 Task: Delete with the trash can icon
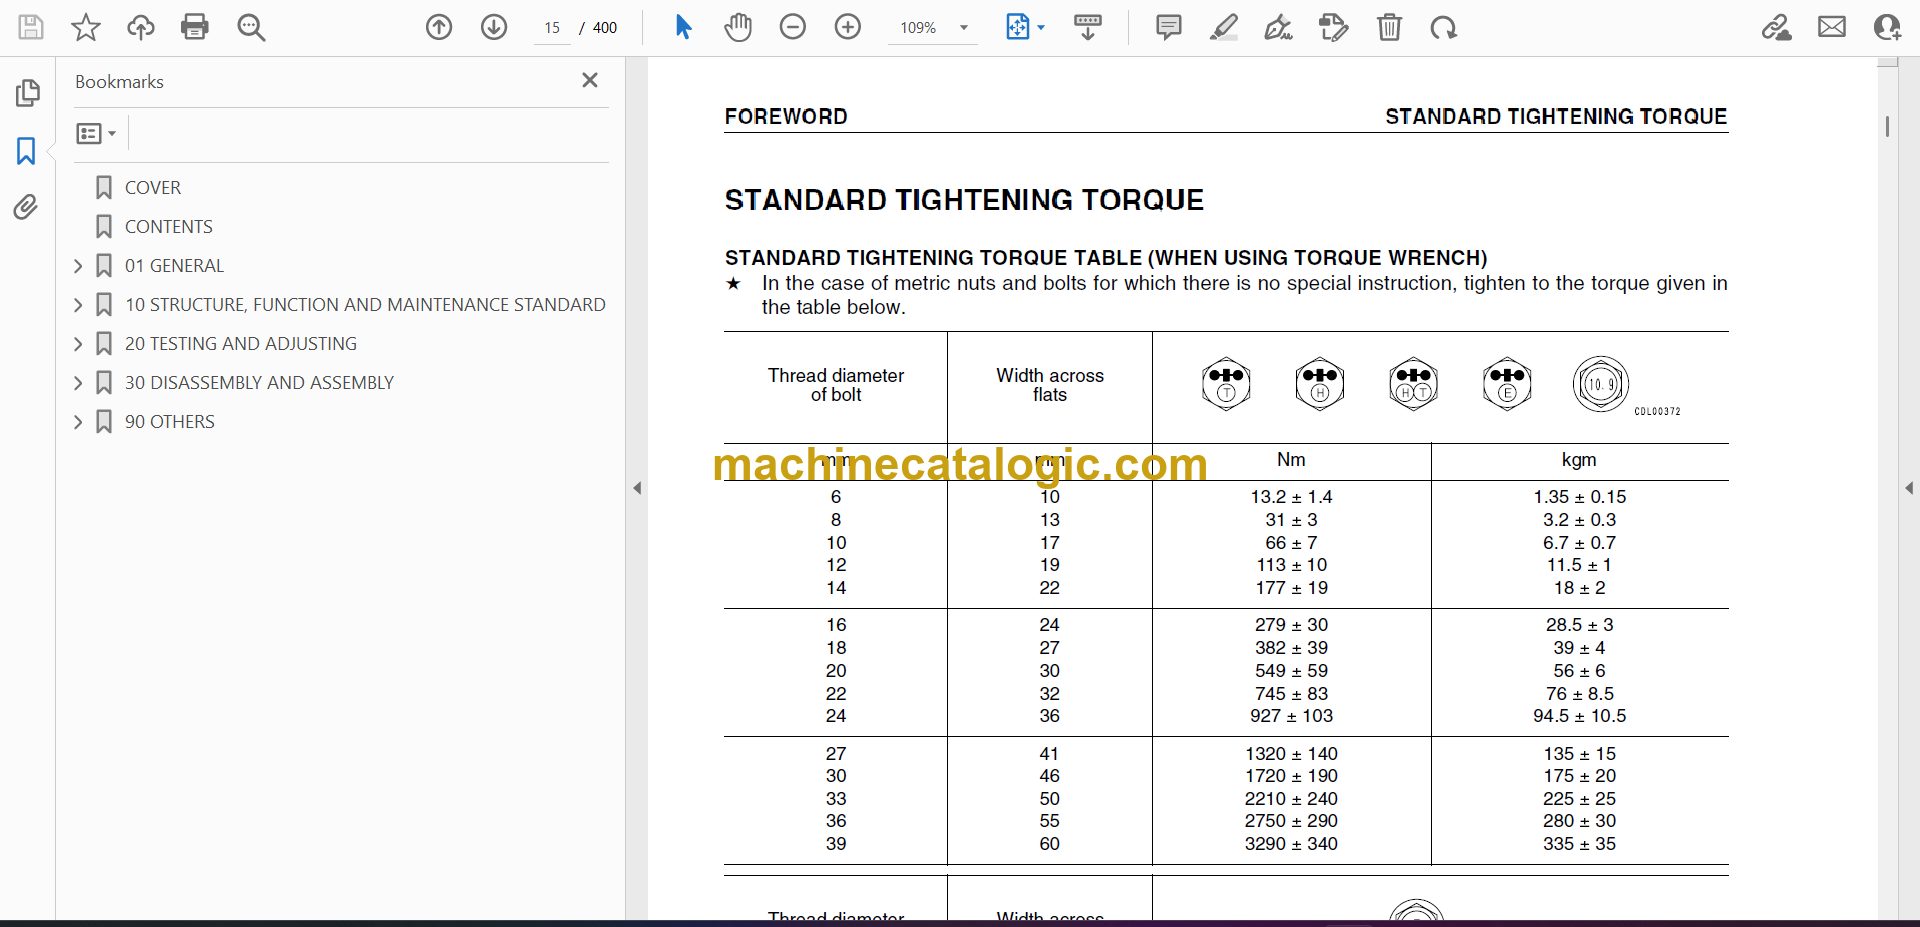pos(1389,27)
